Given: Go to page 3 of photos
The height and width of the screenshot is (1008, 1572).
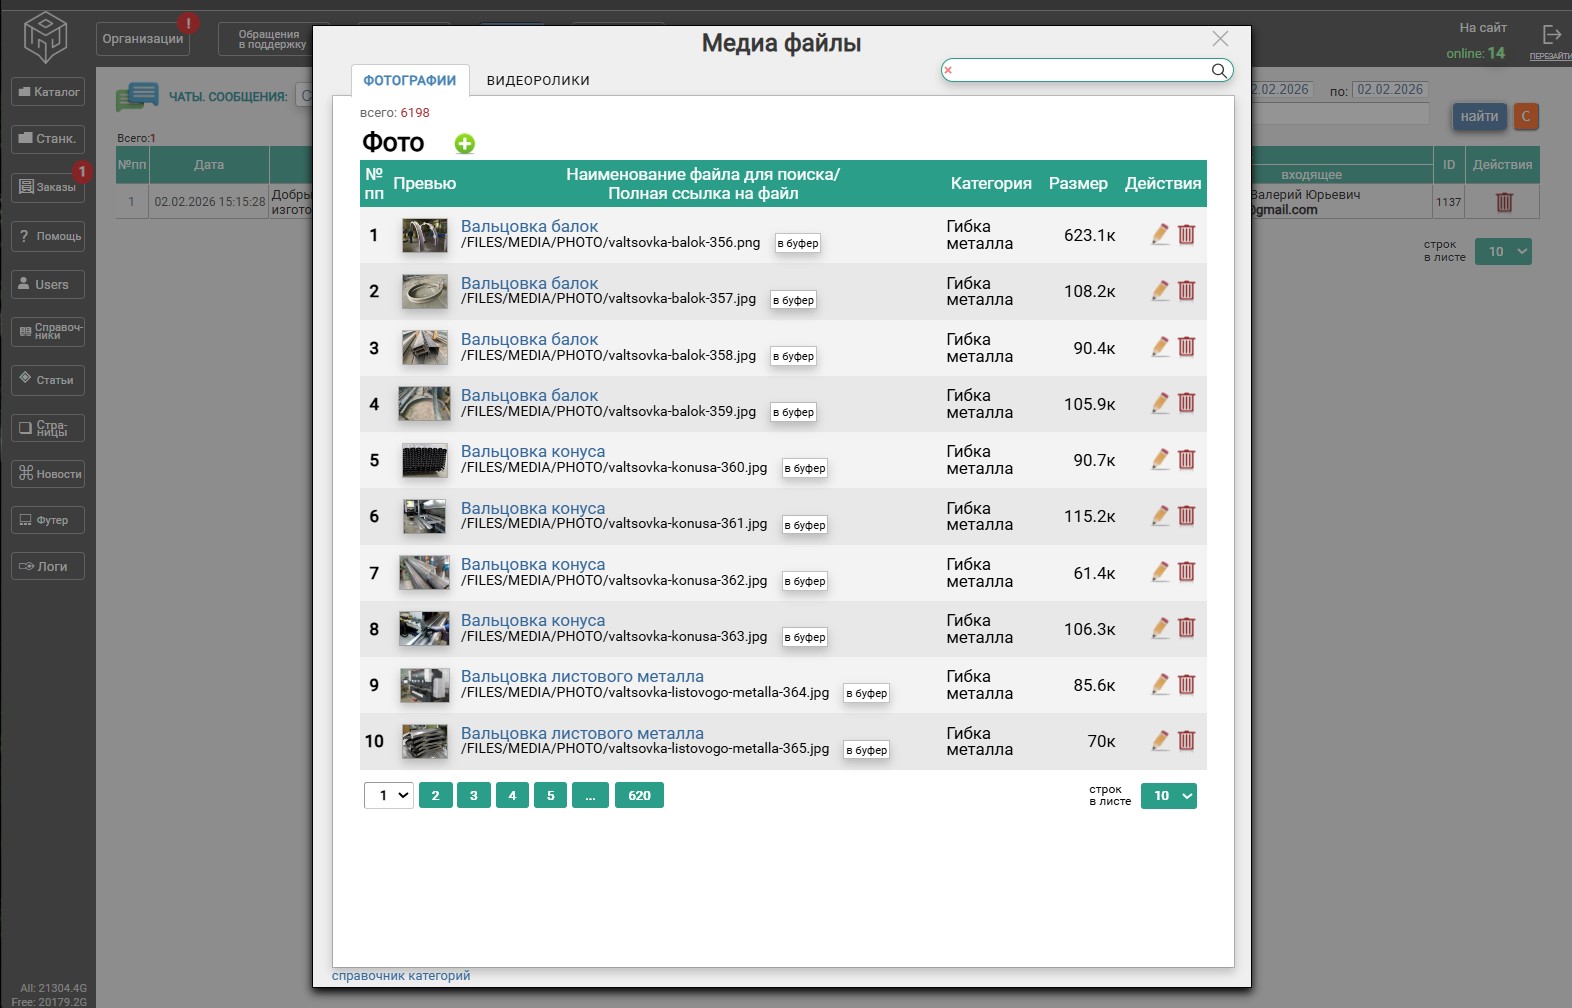Looking at the screenshot, I should point(474,796).
